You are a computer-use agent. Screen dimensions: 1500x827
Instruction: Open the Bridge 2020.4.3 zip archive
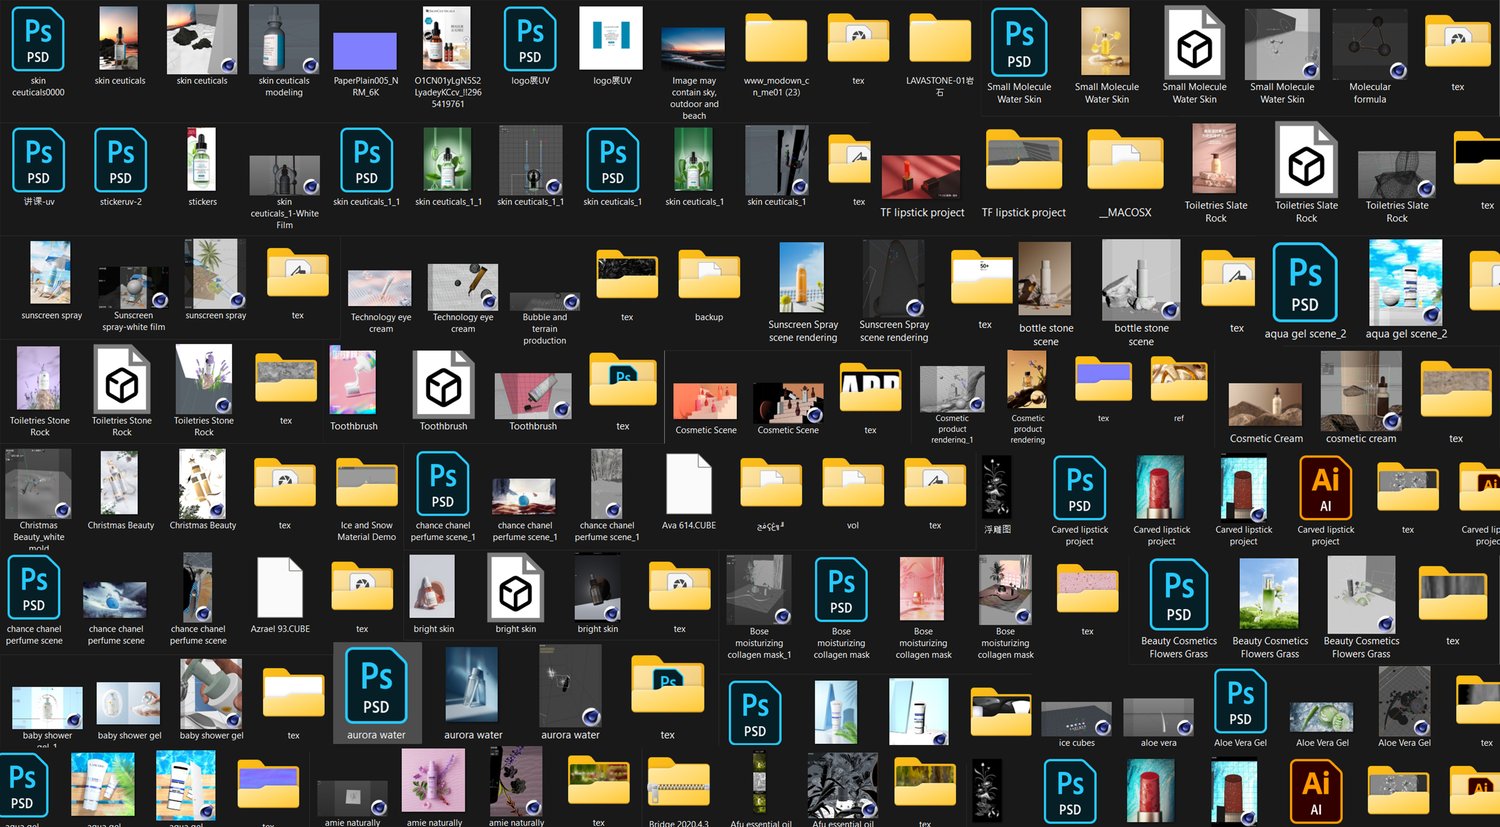click(x=679, y=786)
